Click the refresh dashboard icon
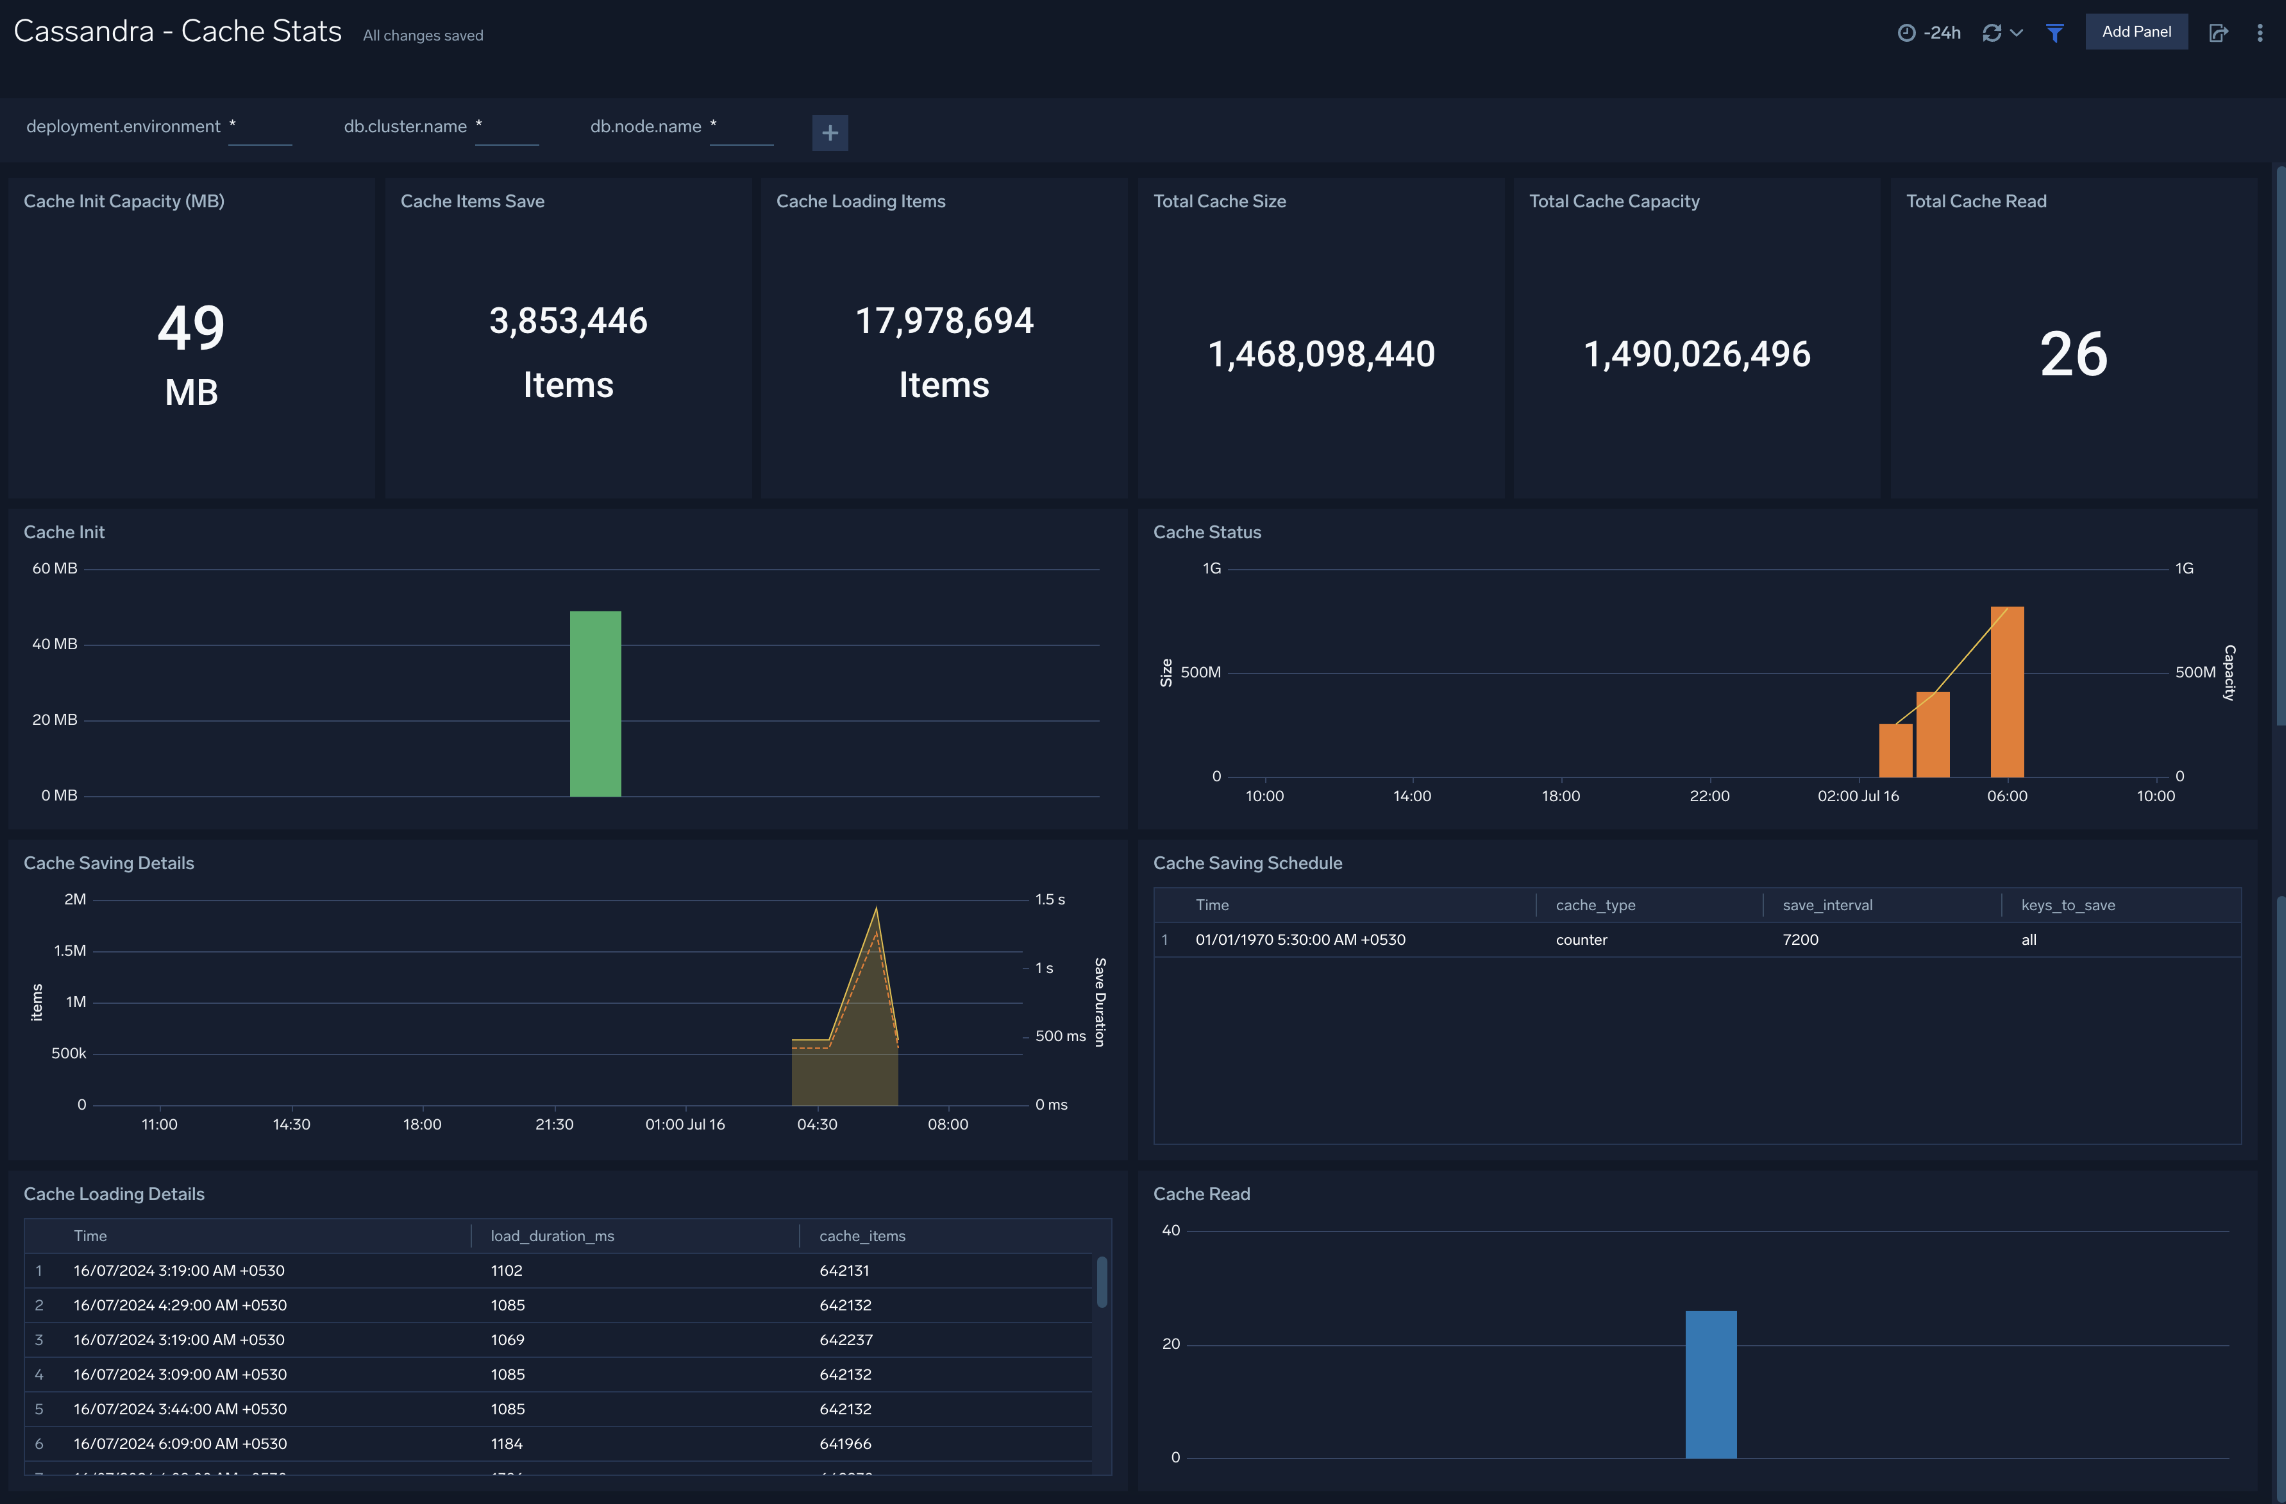Image resolution: width=2286 pixels, height=1504 pixels. [x=1992, y=33]
